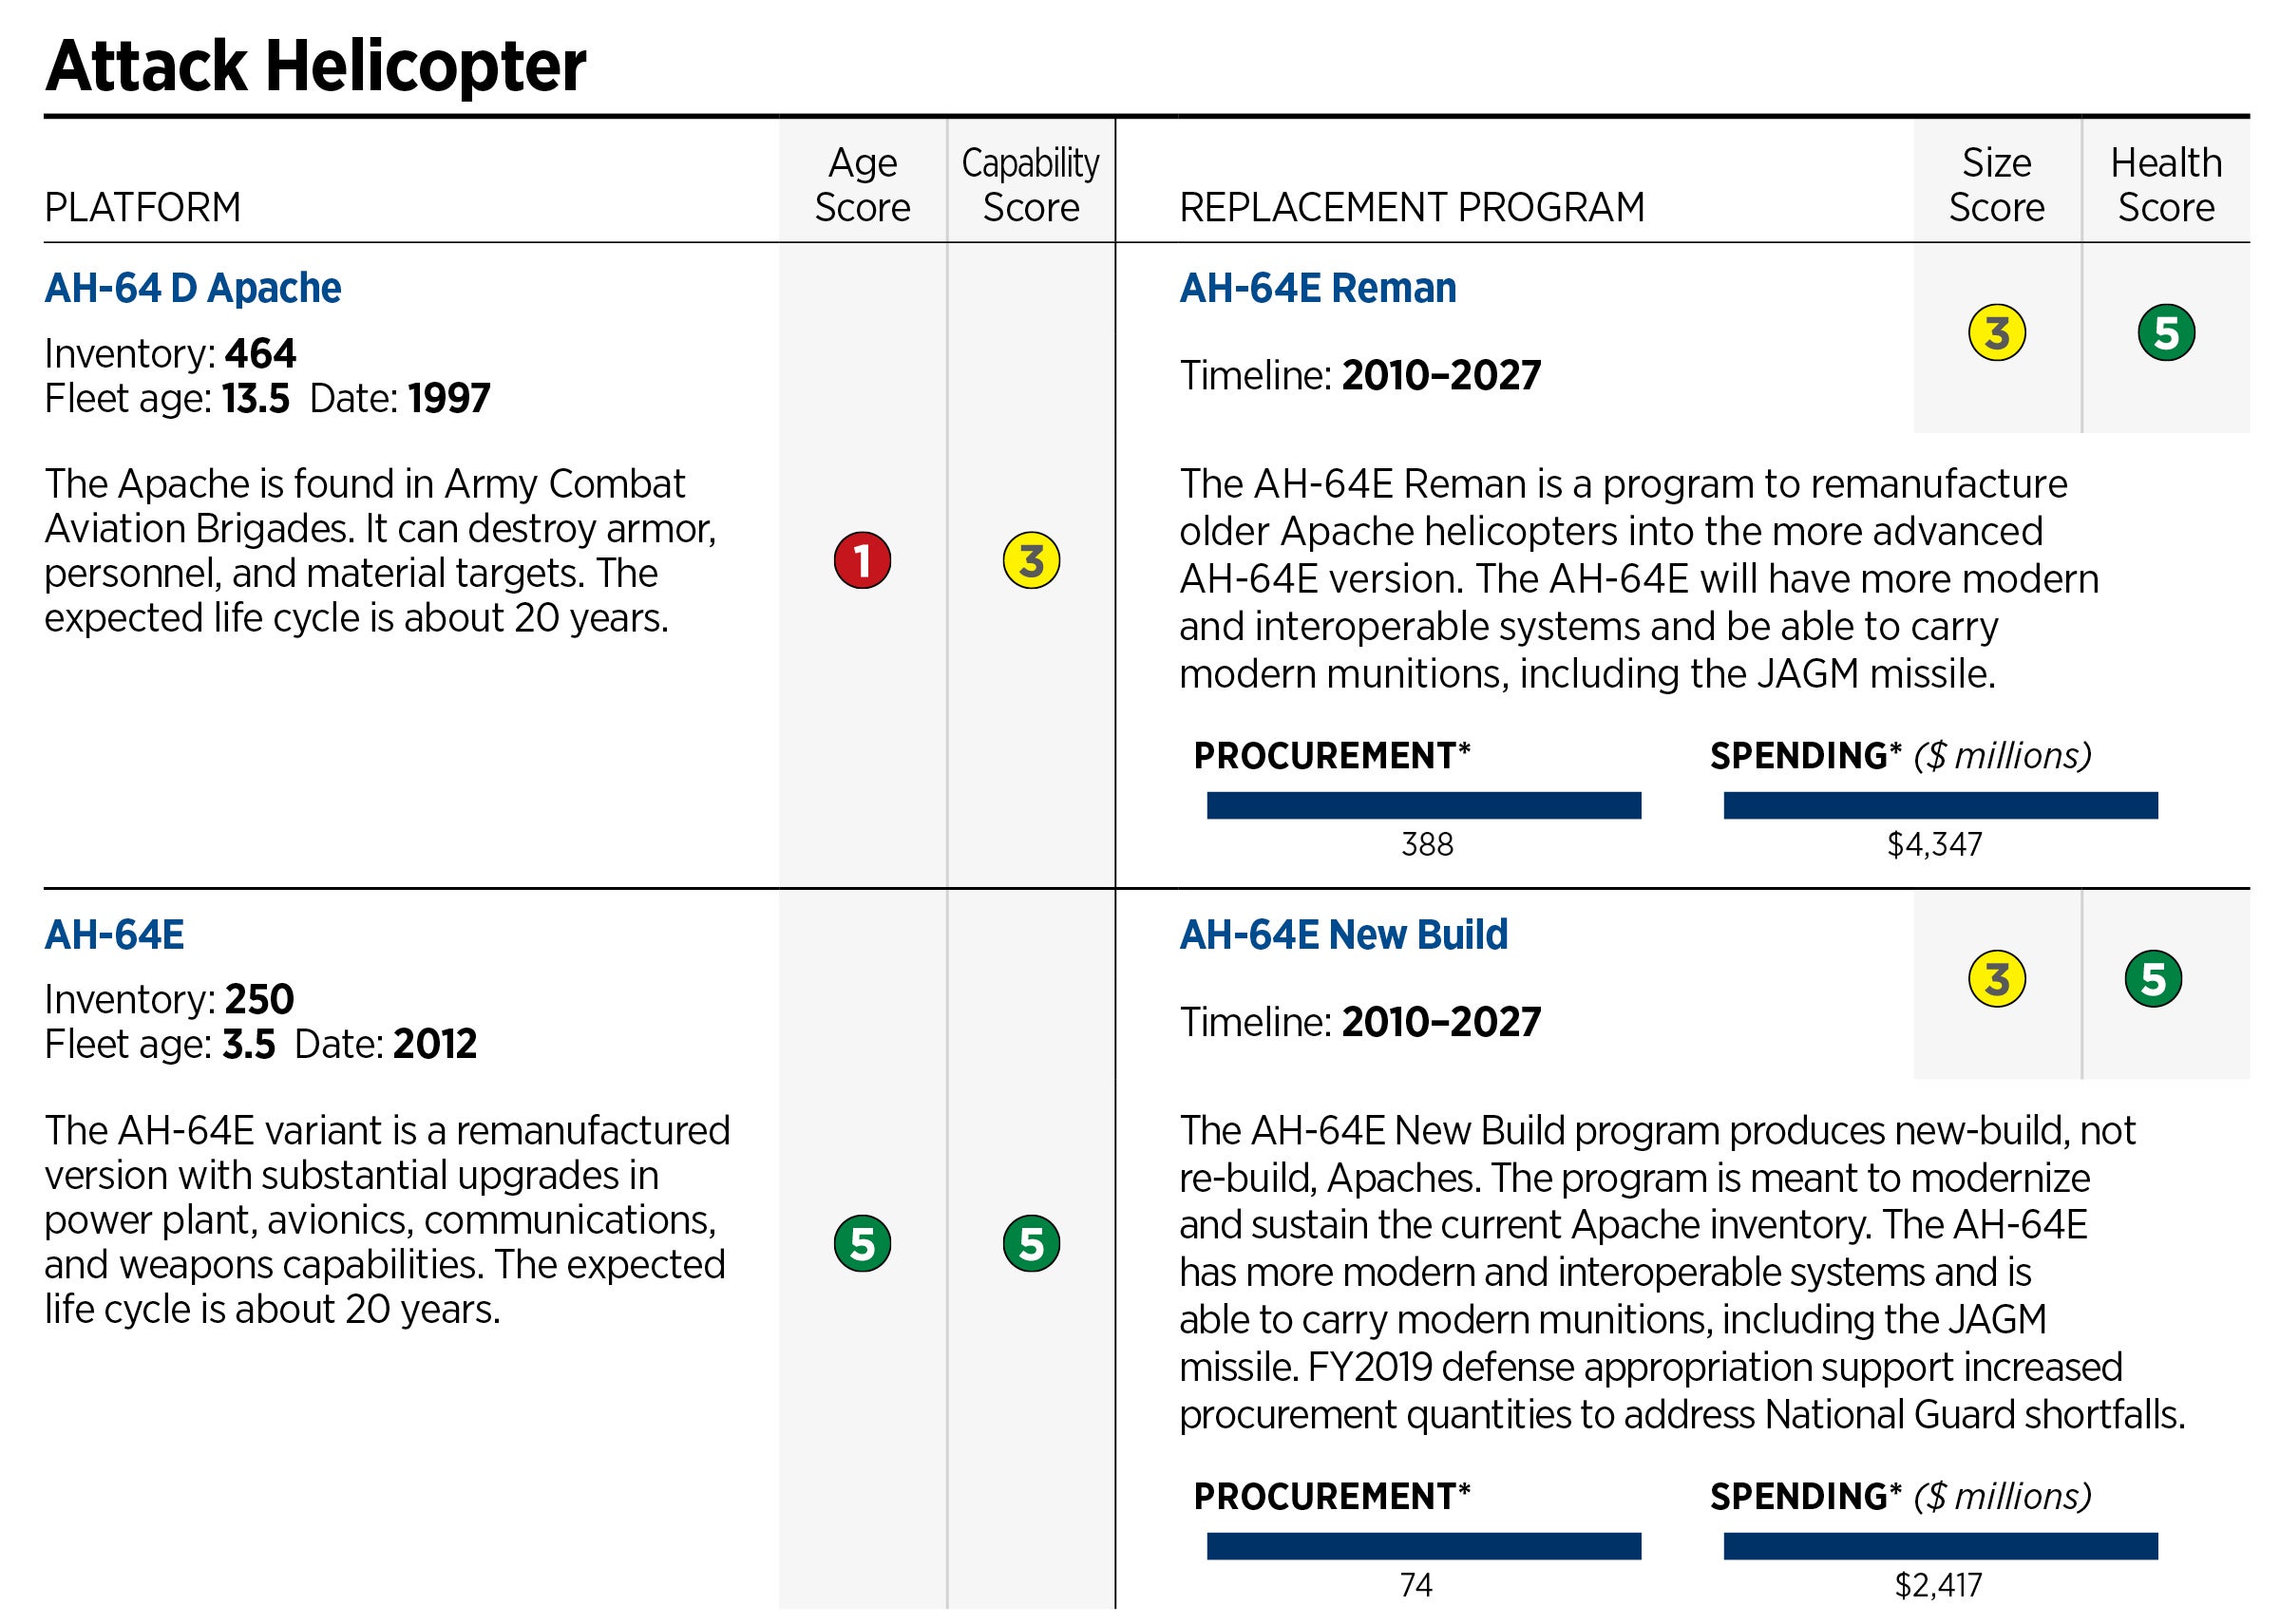
Task: Click the Capability Score column header
Action: [x=1031, y=185]
